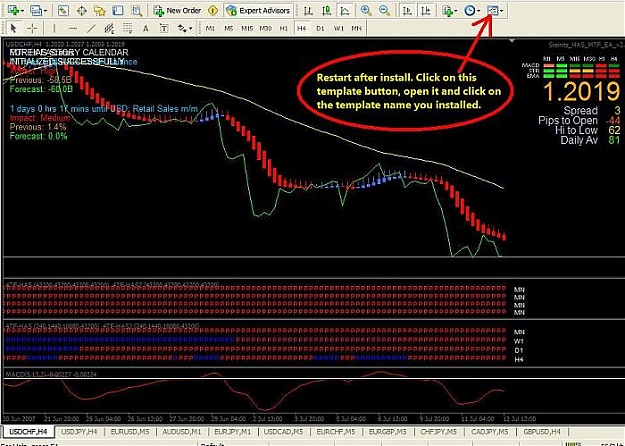Switch chart to candlesticks type
625x446 pixels.
[x=326, y=11]
